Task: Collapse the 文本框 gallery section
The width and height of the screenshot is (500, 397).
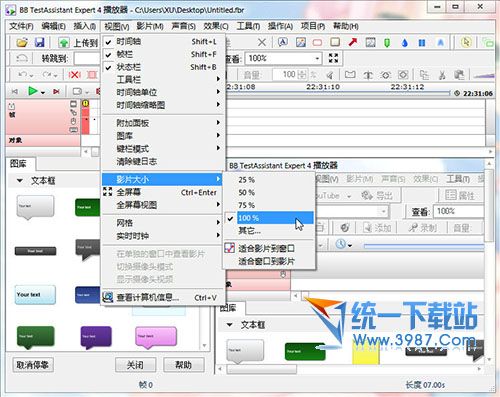Action: 20,181
